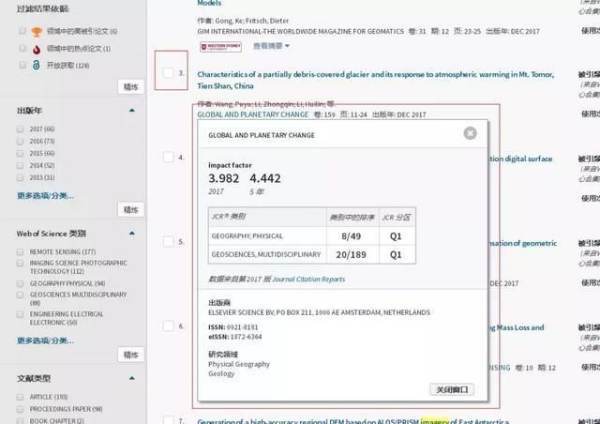600x424 pixels.
Task: Expand the view abstract dropdown
Action: tap(271, 46)
